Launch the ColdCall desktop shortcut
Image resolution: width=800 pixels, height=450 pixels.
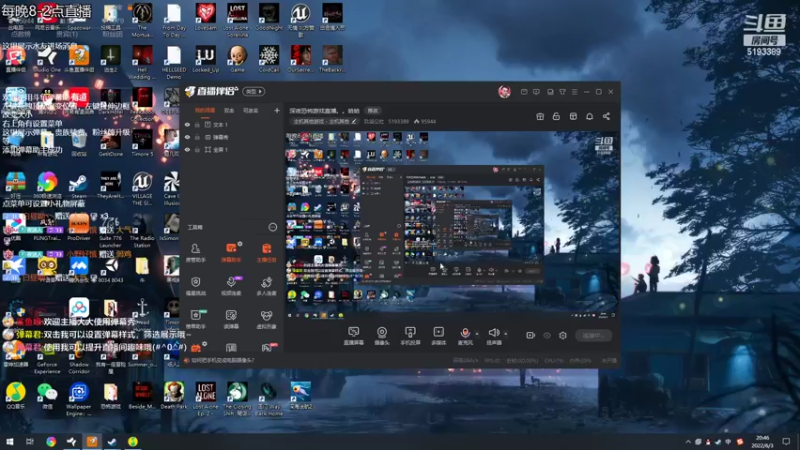click(x=269, y=59)
